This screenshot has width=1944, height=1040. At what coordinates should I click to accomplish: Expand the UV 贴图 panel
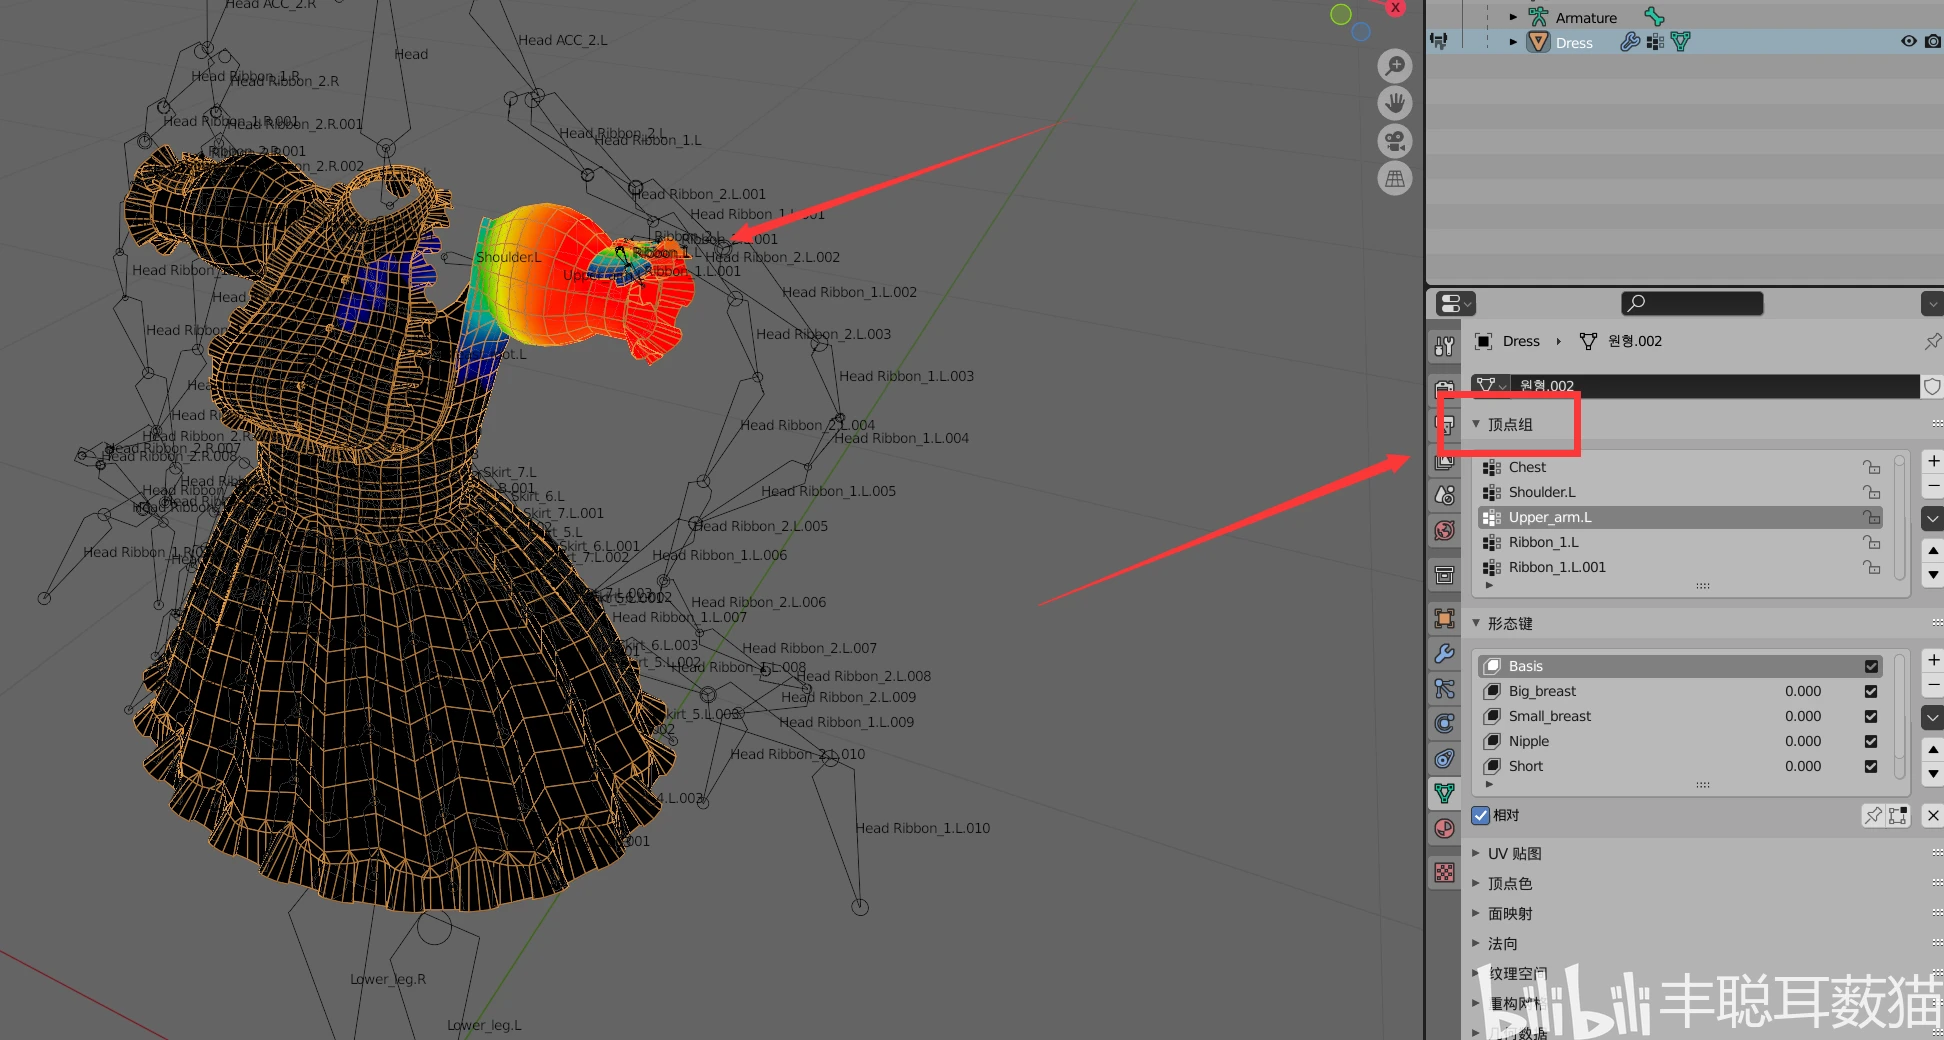(x=1476, y=853)
